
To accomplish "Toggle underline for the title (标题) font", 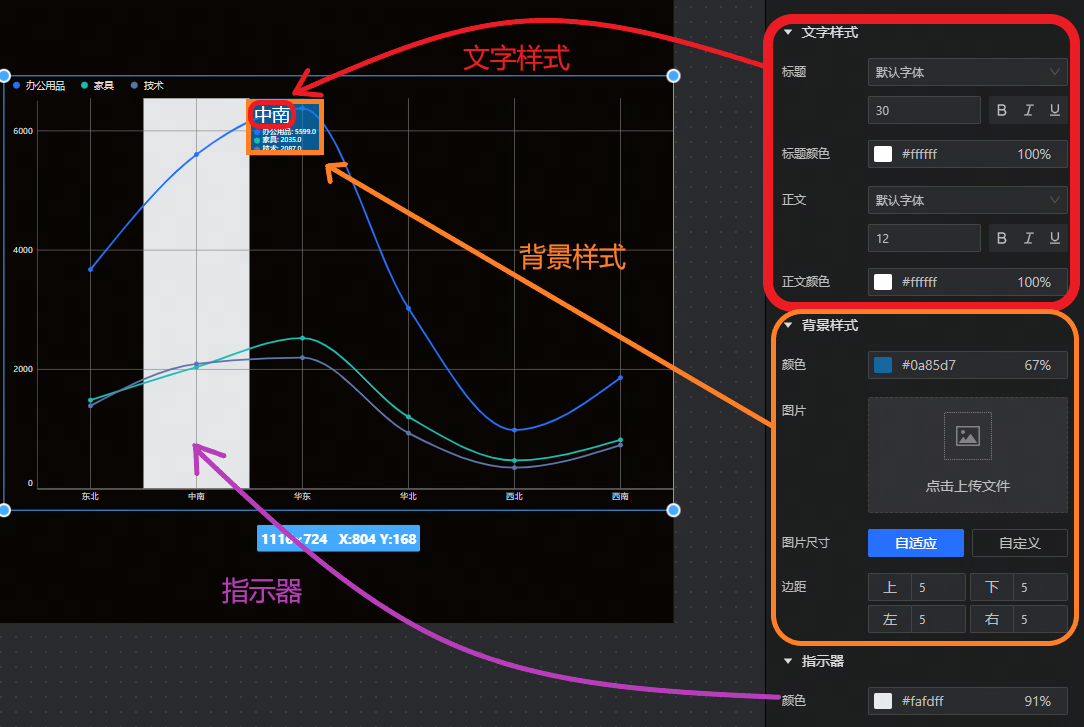I will 1054,111.
